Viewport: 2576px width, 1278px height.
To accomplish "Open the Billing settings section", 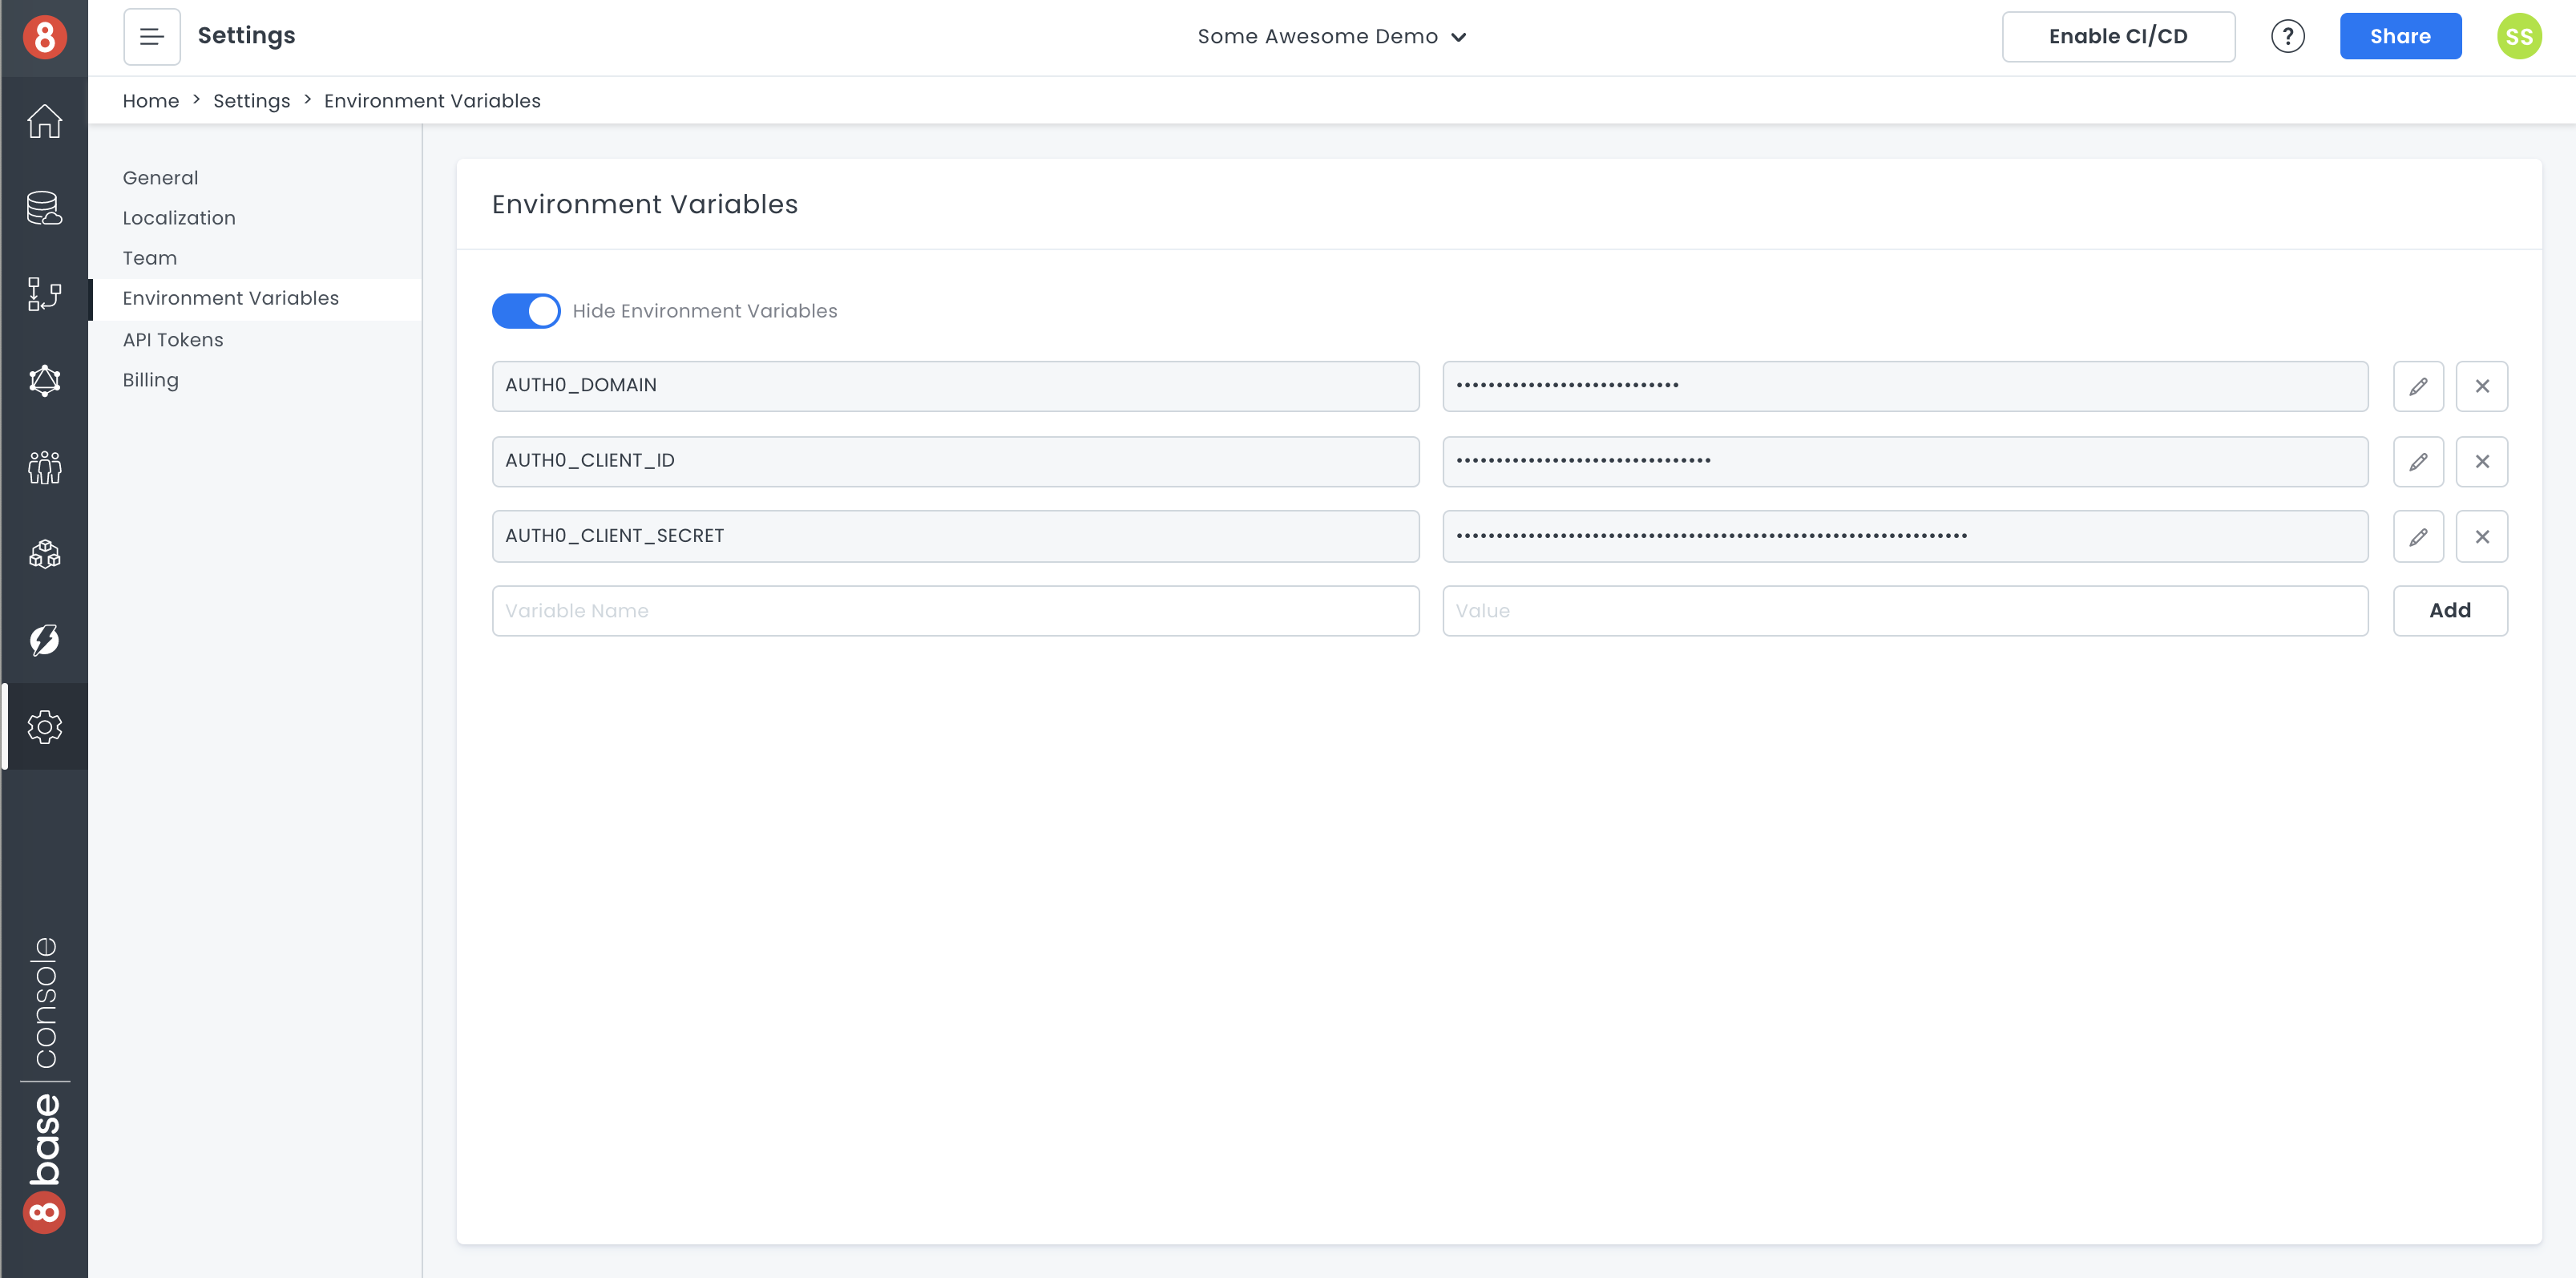I will (x=150, y=379).
